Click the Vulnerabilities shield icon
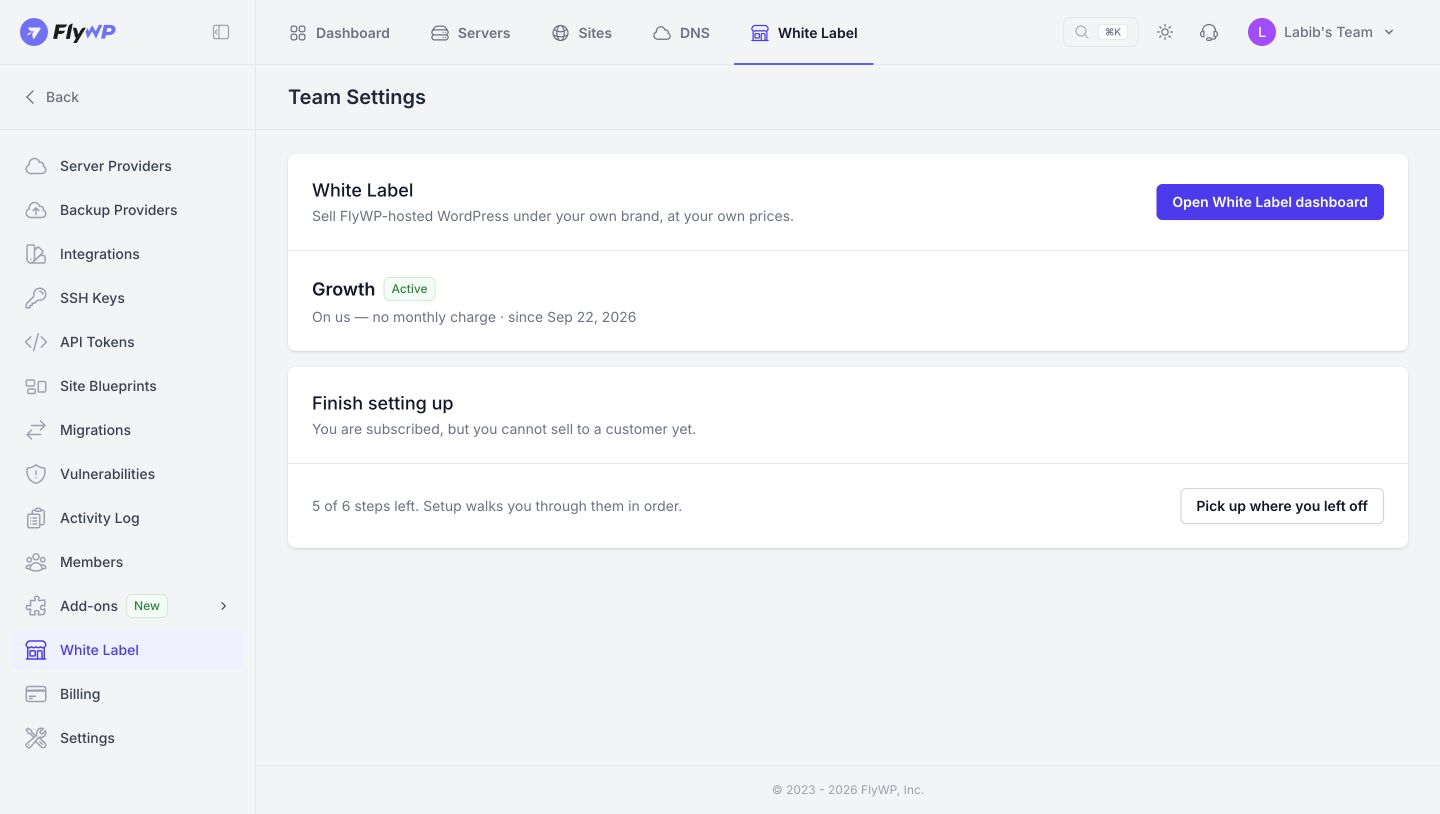The height and width of the screenshot is (814, 1440). coord(36,474)
